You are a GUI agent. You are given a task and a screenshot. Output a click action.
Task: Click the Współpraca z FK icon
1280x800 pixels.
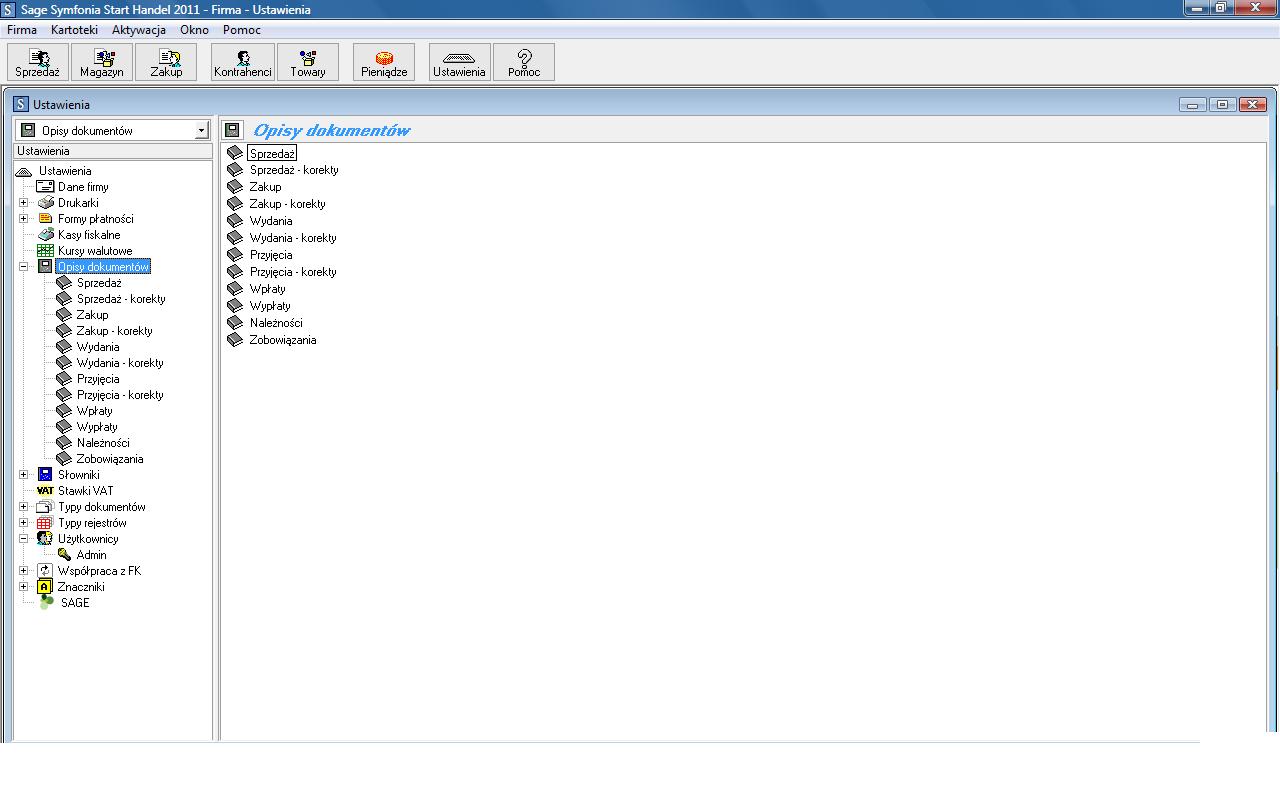point(45,571)
